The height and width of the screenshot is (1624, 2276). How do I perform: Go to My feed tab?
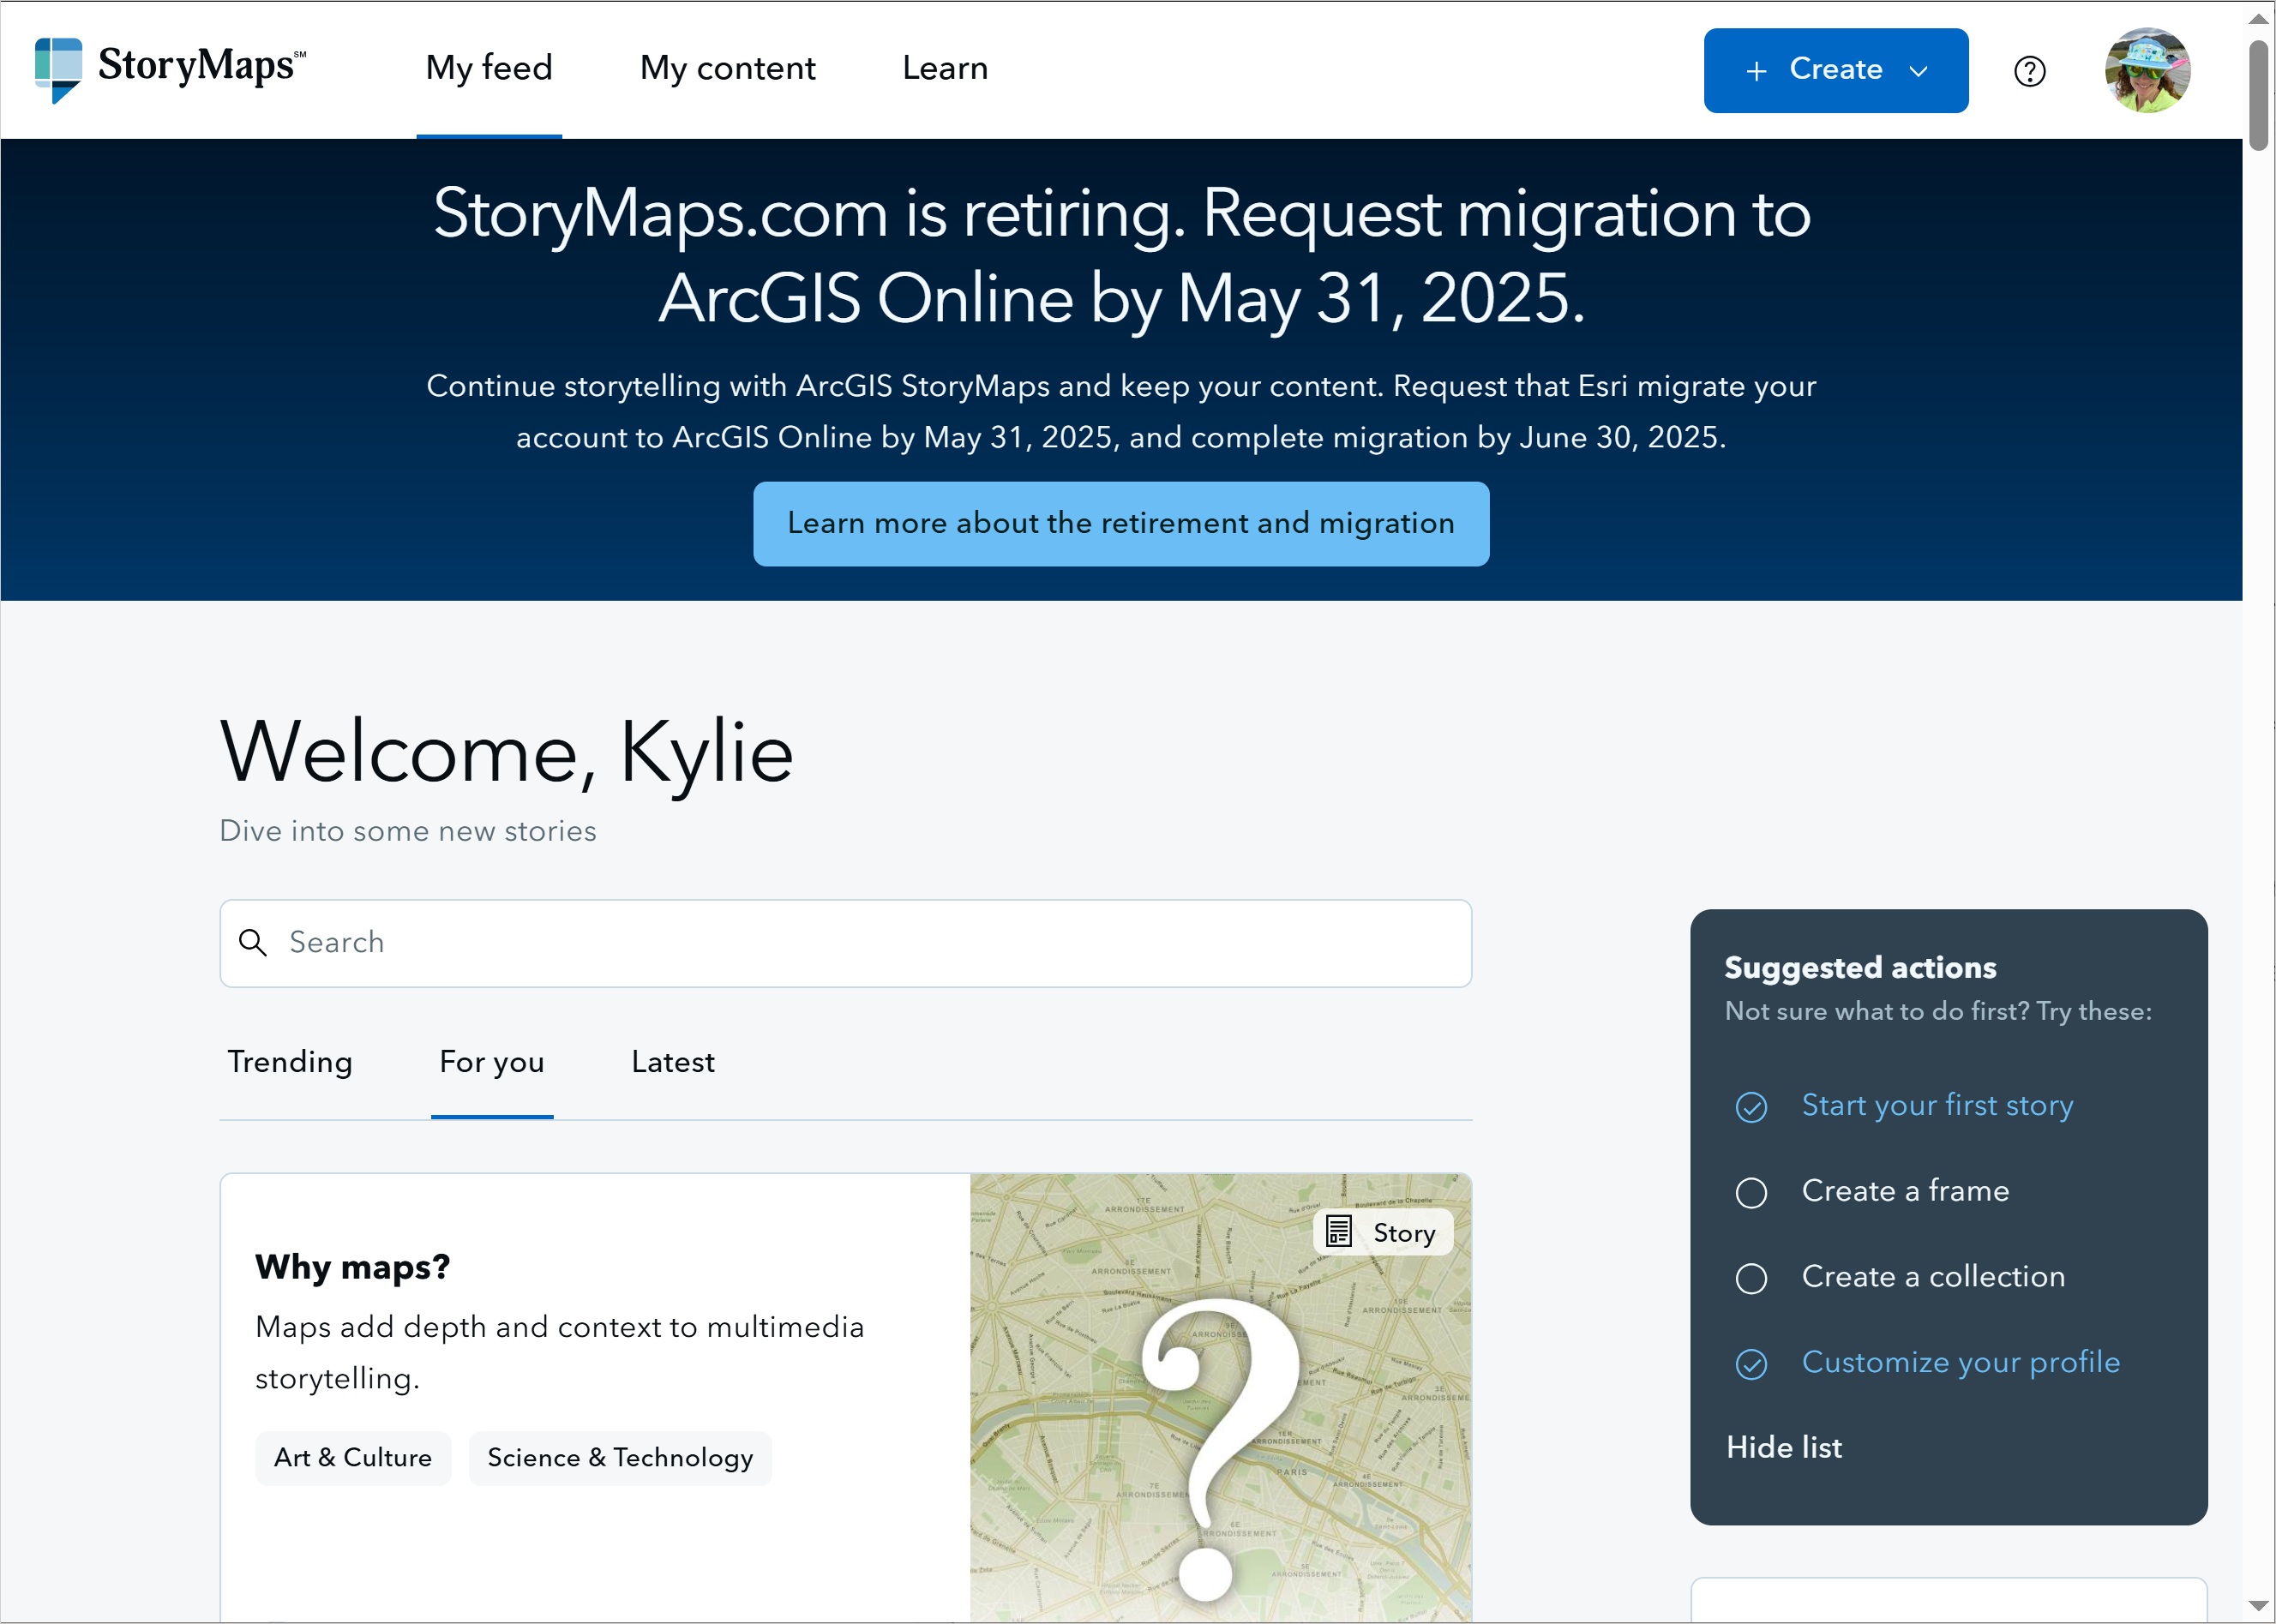489,68
